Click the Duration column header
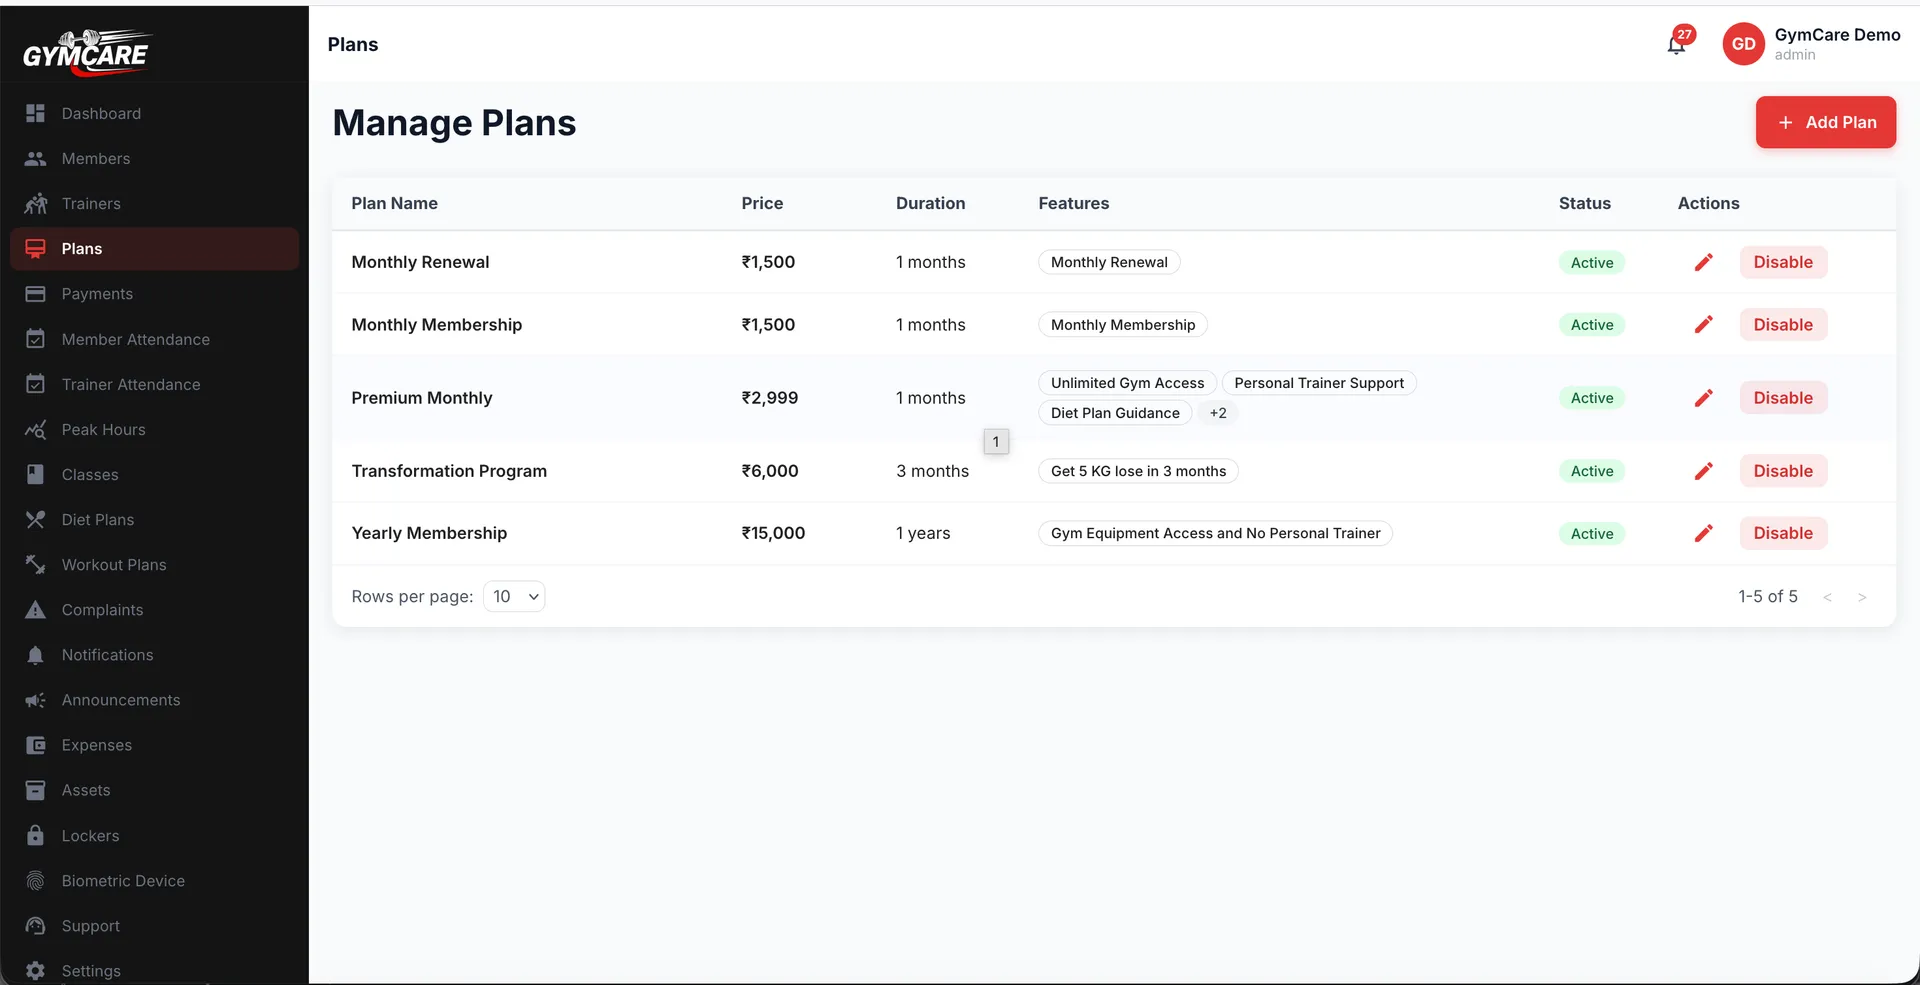 [x=930, y=203]
